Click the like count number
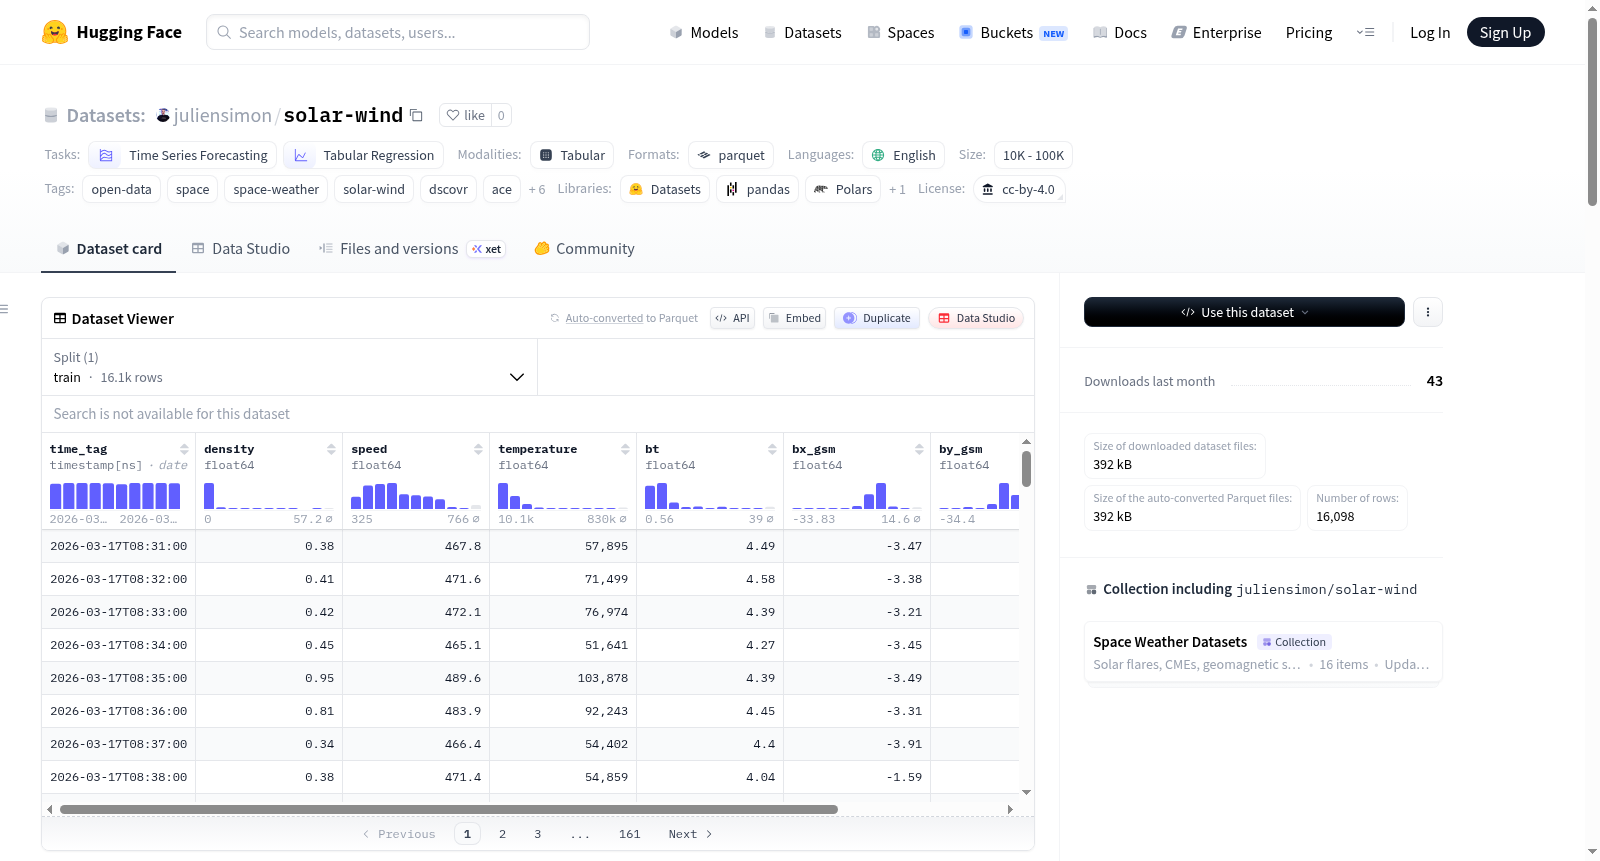The image size is (1600, 861). 501,115
